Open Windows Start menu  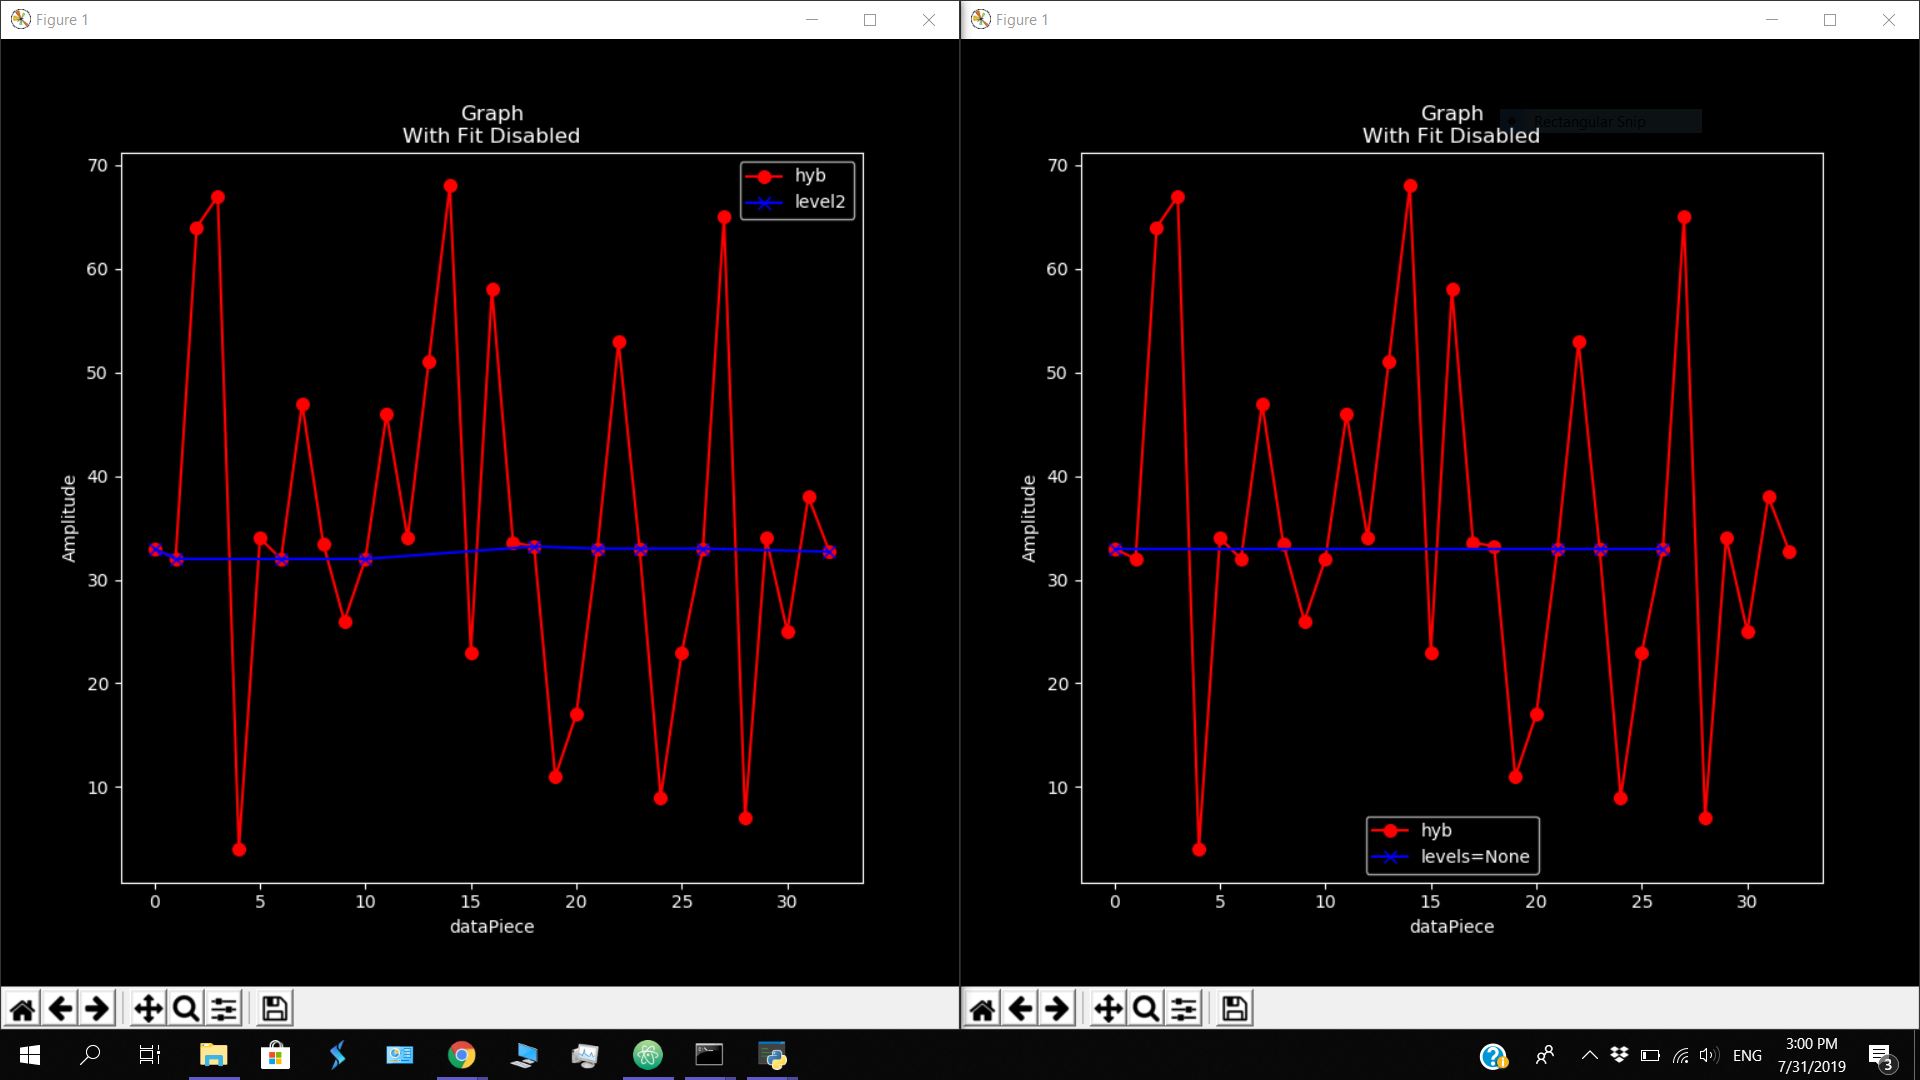click(x=29, y=1055)
